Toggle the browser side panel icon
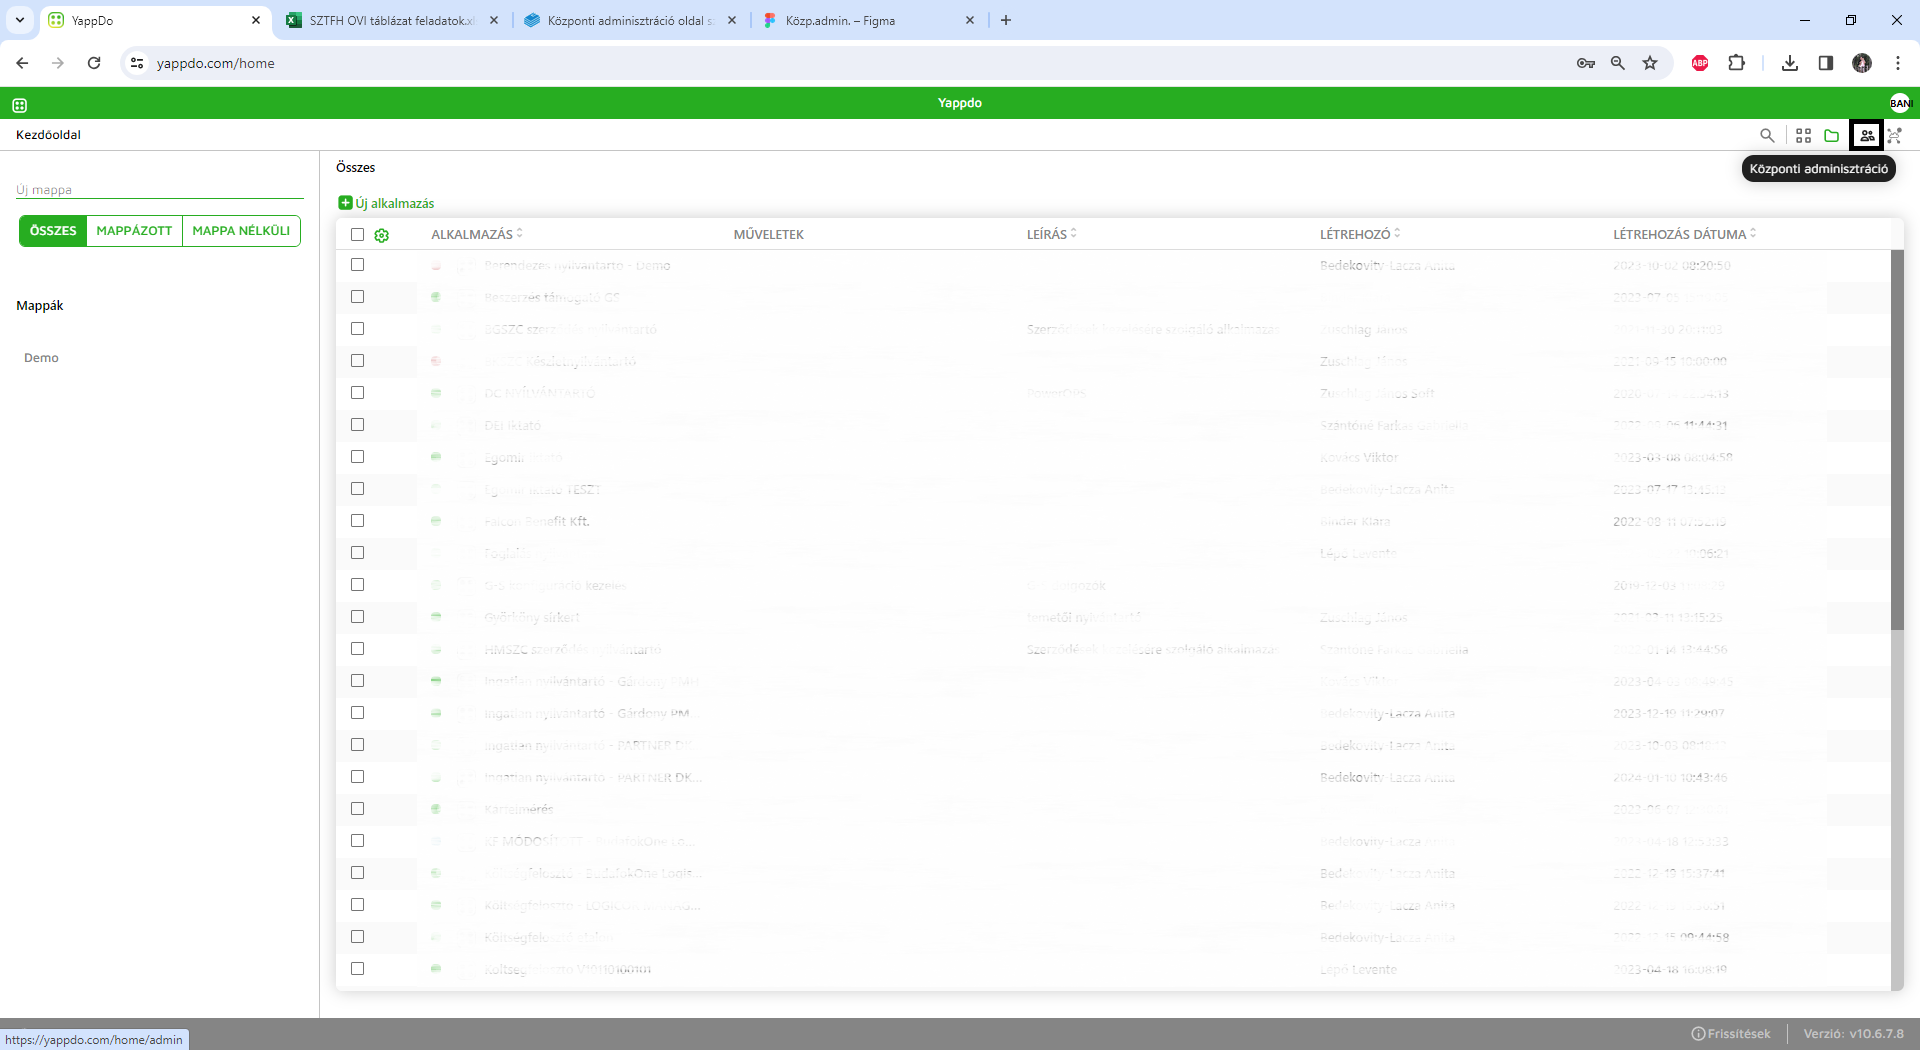Viewport: 1920px width, 1050px height. click(1826, 63)
